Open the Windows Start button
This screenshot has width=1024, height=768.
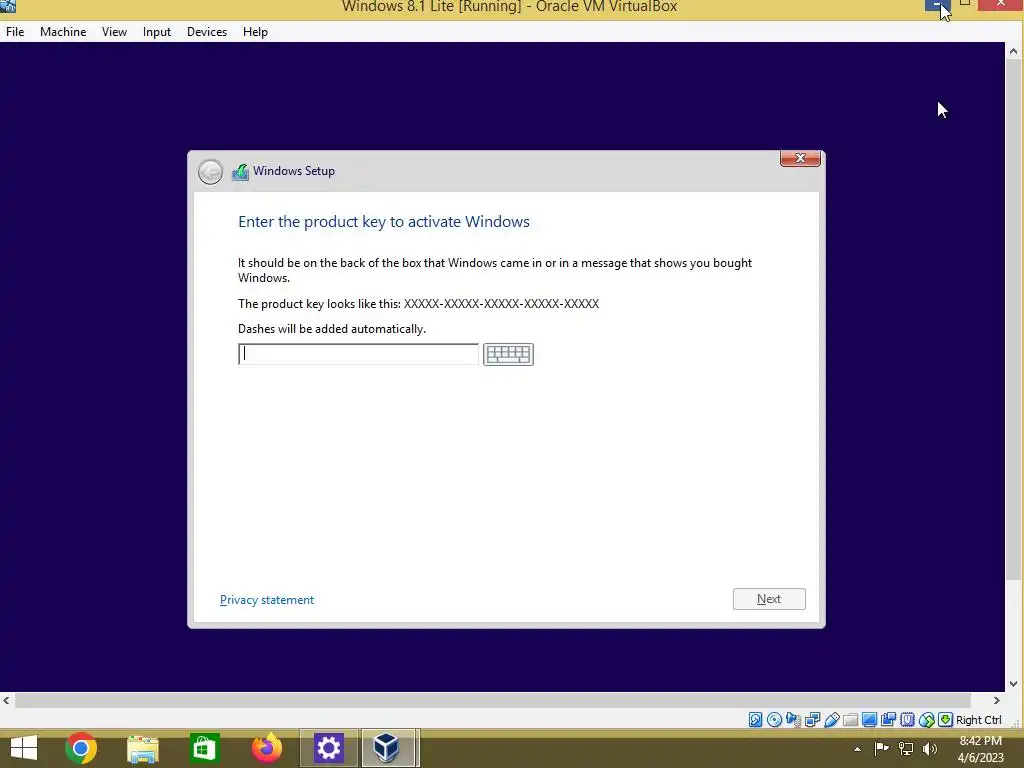(x=24, y=748)
